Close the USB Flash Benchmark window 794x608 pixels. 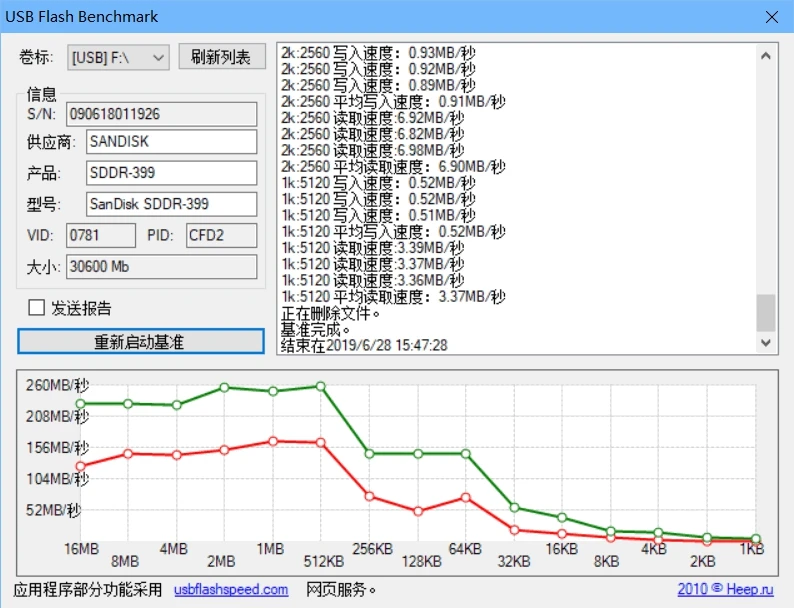tap(770, 17)
